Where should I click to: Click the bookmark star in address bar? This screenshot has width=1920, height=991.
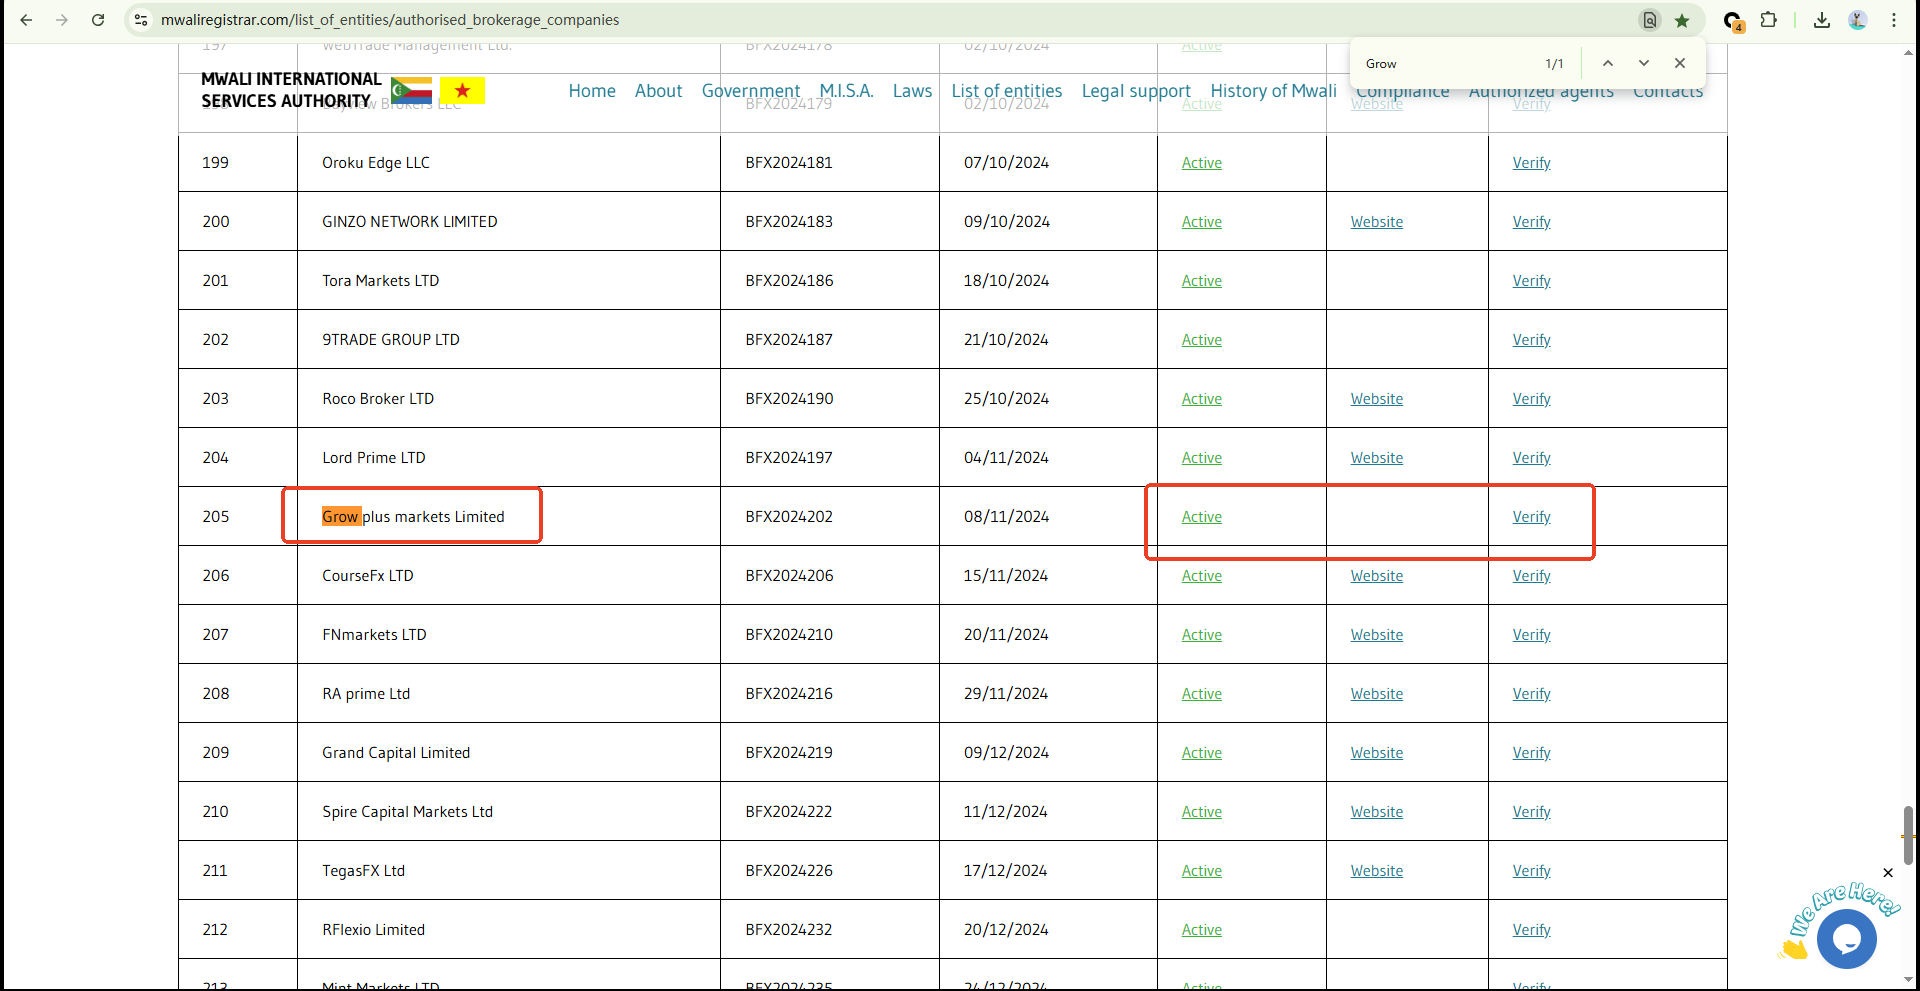coord(1682,20)
